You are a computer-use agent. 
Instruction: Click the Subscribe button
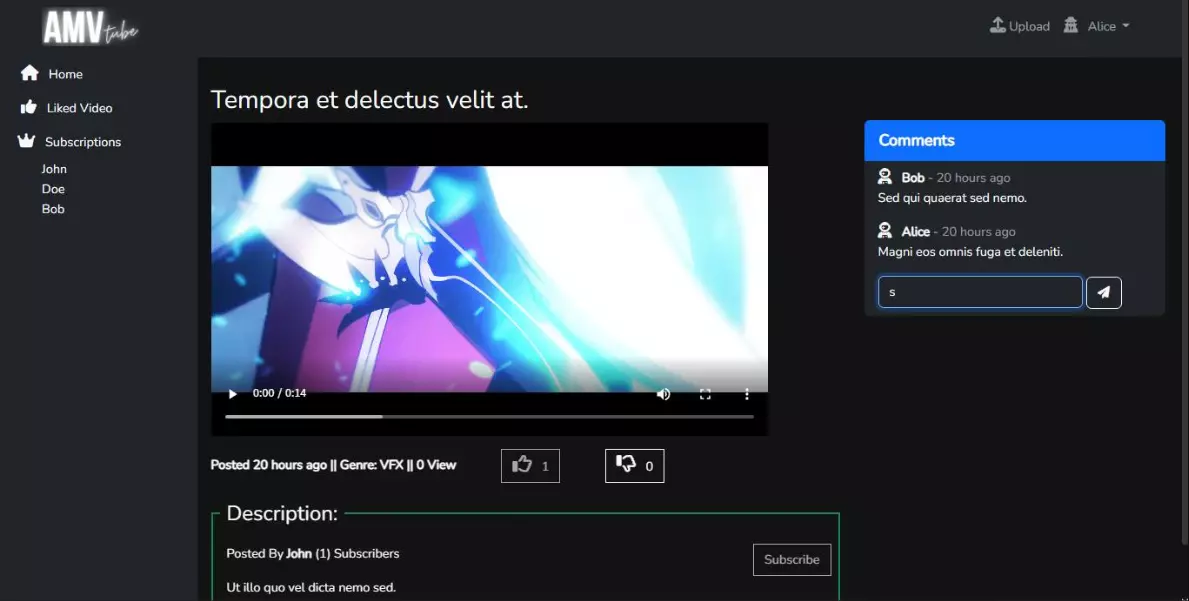(791, 560)
